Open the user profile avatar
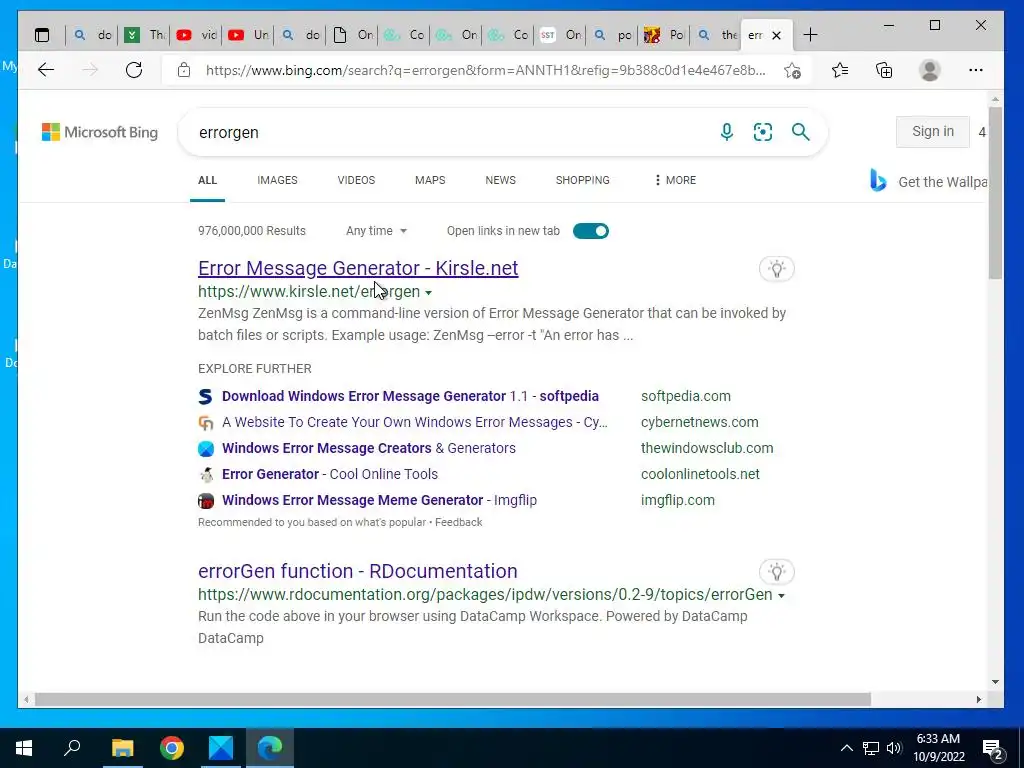The height and width of the screenshot is (768, 1024). [x=929, y=70]
